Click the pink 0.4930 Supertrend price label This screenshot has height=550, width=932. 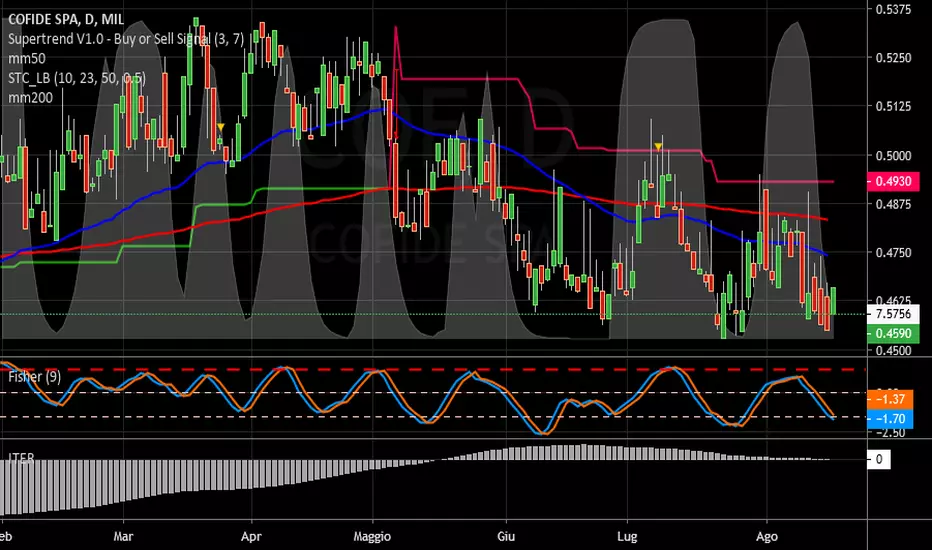pyautogui.click(x=895, y=181)
